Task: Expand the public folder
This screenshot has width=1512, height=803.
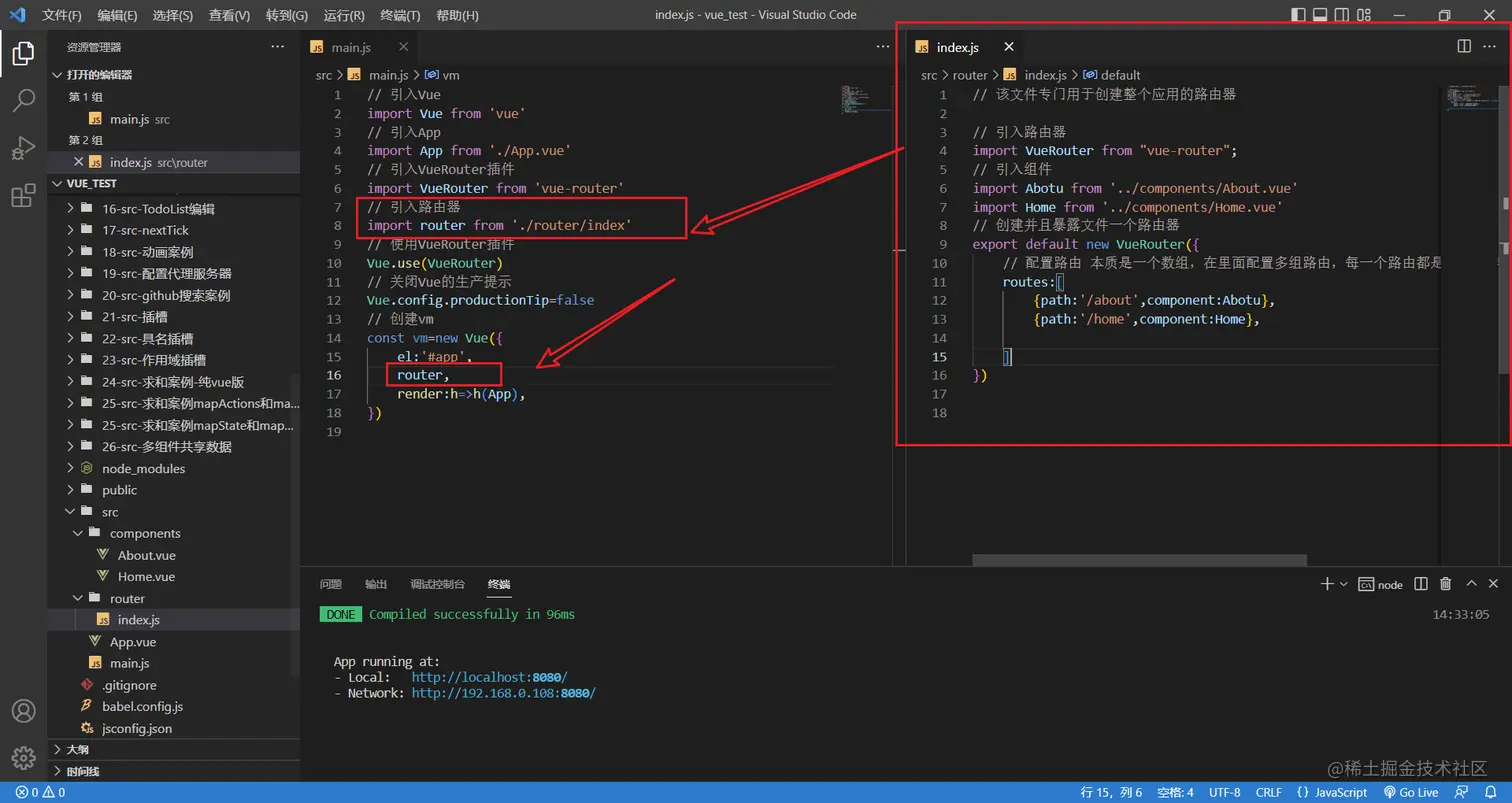Action: (174, 490)
